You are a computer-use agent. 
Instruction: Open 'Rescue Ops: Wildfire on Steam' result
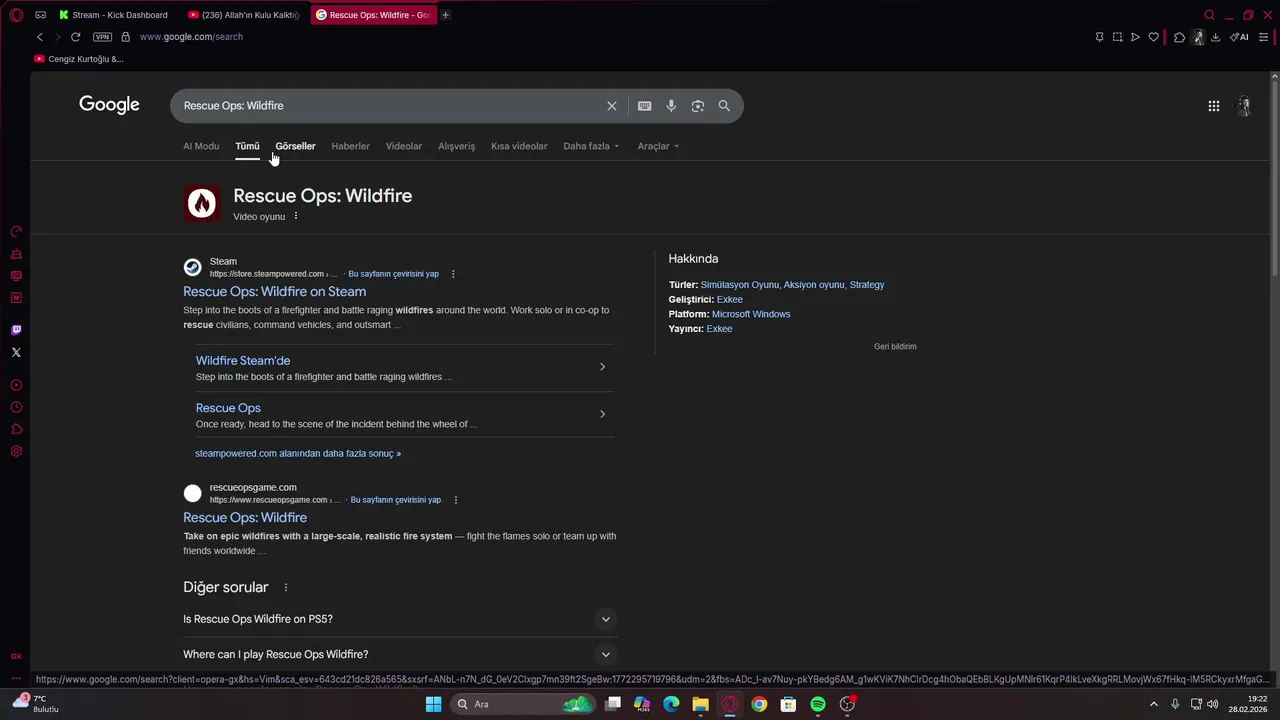(x=274, y=292)
